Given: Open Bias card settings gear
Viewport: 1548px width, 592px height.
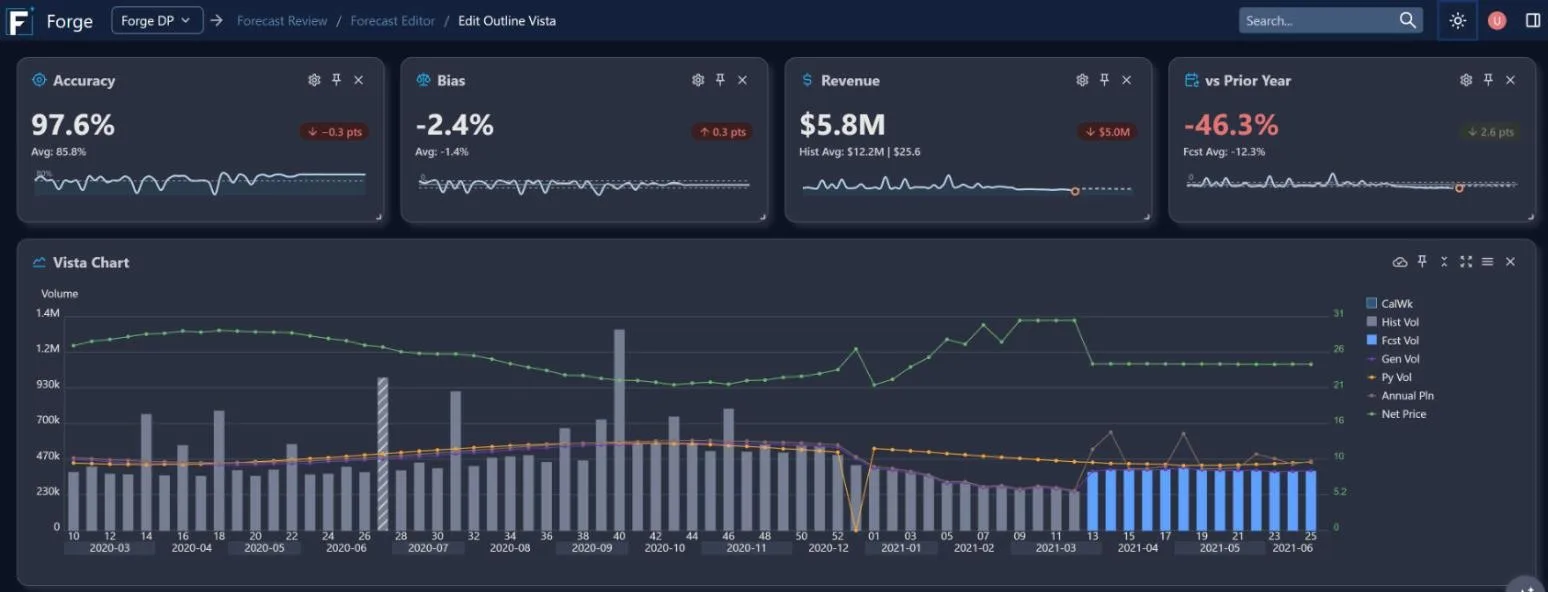Looking at the screenshot, I should pos(698,80).
